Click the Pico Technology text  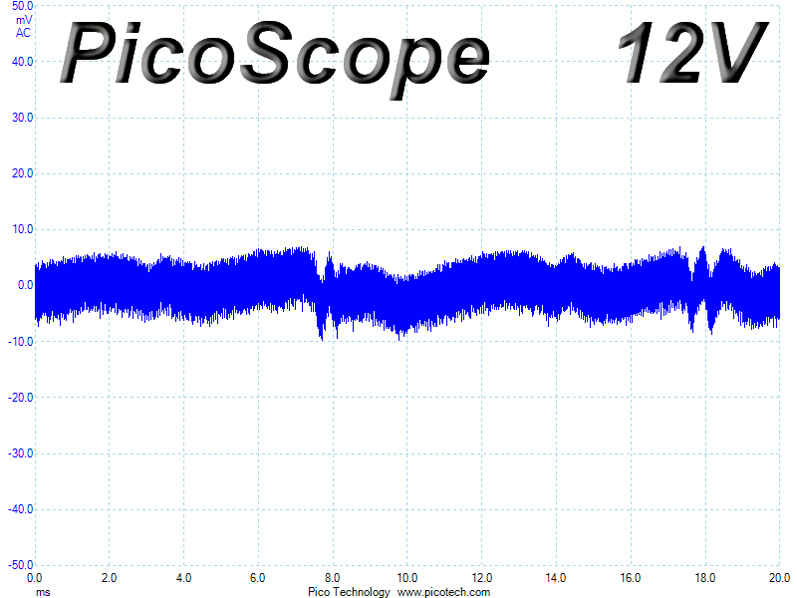349,592
